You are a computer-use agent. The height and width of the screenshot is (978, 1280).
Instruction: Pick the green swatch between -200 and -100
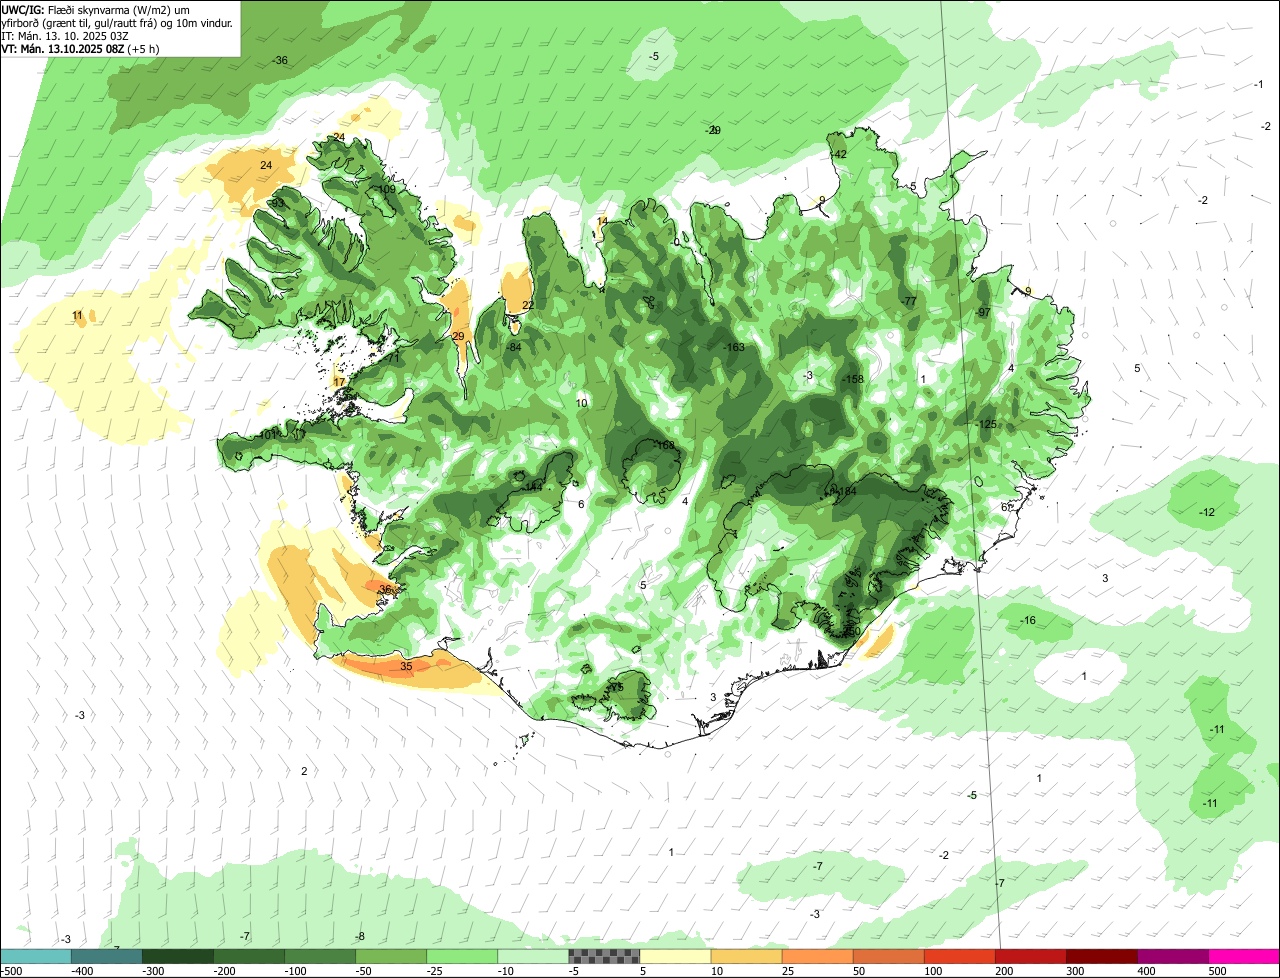[249, 956]
